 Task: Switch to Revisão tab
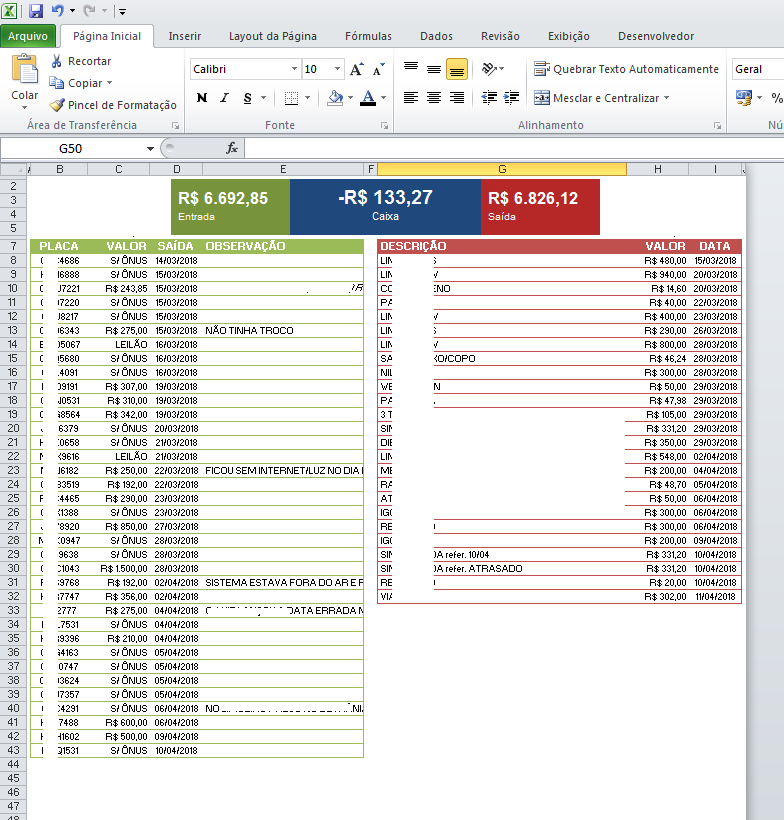[x=500, y=36]
